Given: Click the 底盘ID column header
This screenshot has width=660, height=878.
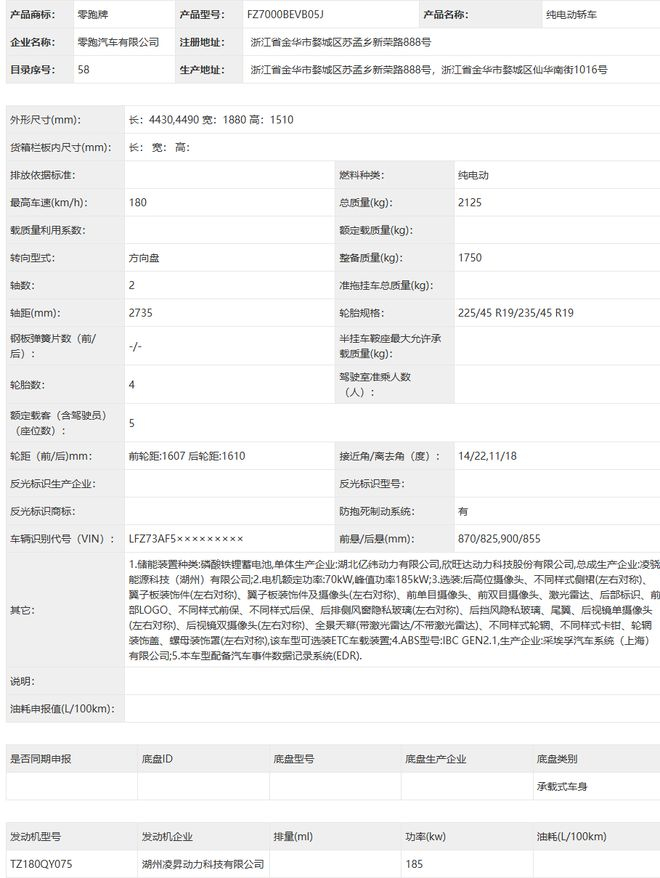Looking at the screenshot, I should click(157, 759).
